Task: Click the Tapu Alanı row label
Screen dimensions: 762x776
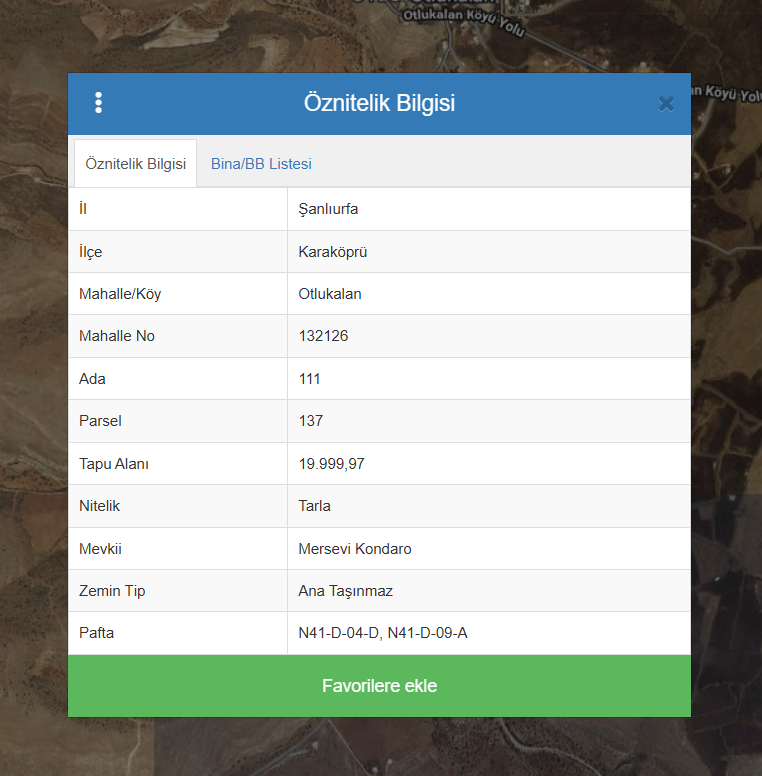Action: click(x=114, y=464)
